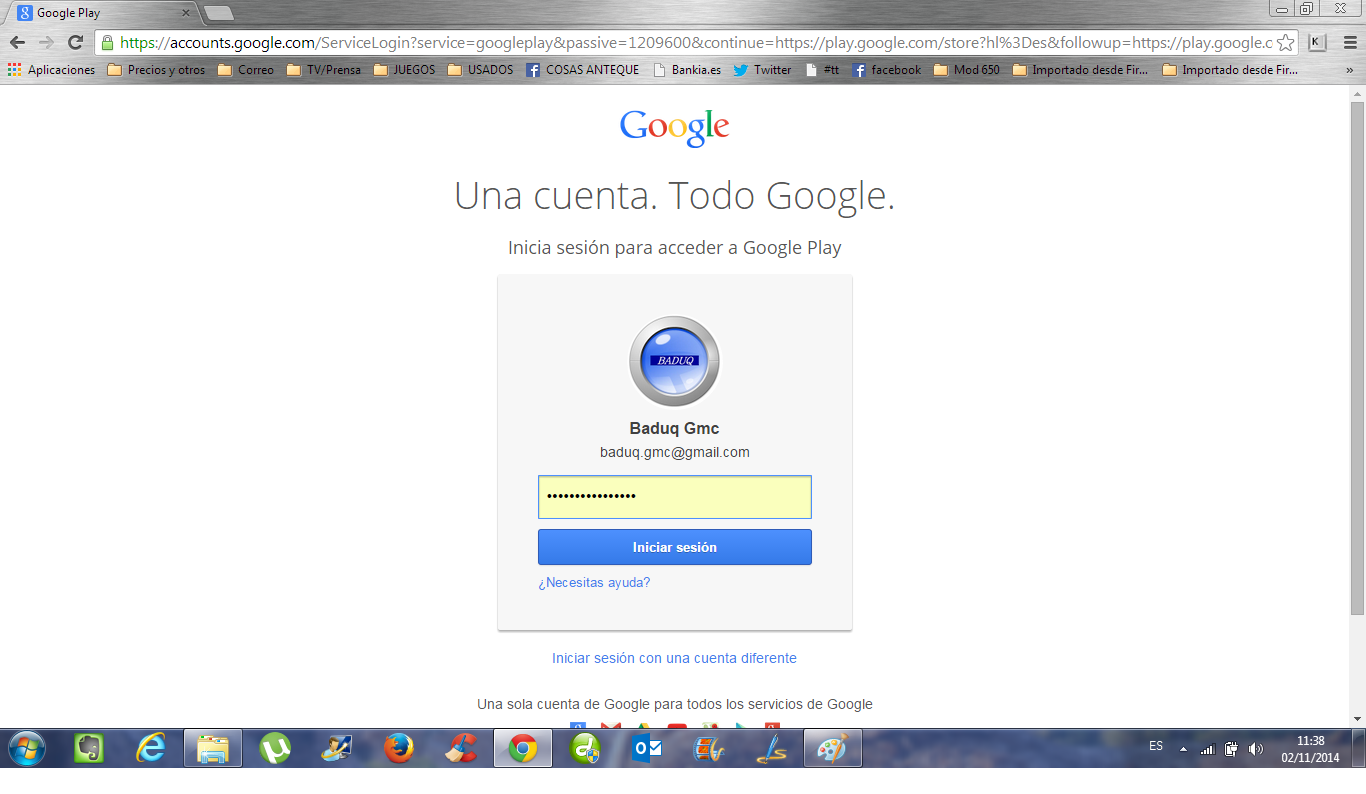The height and width of the screenshot is (794, 1366).
Task: Click the Twitter bookmark
Action: [762, 70]
